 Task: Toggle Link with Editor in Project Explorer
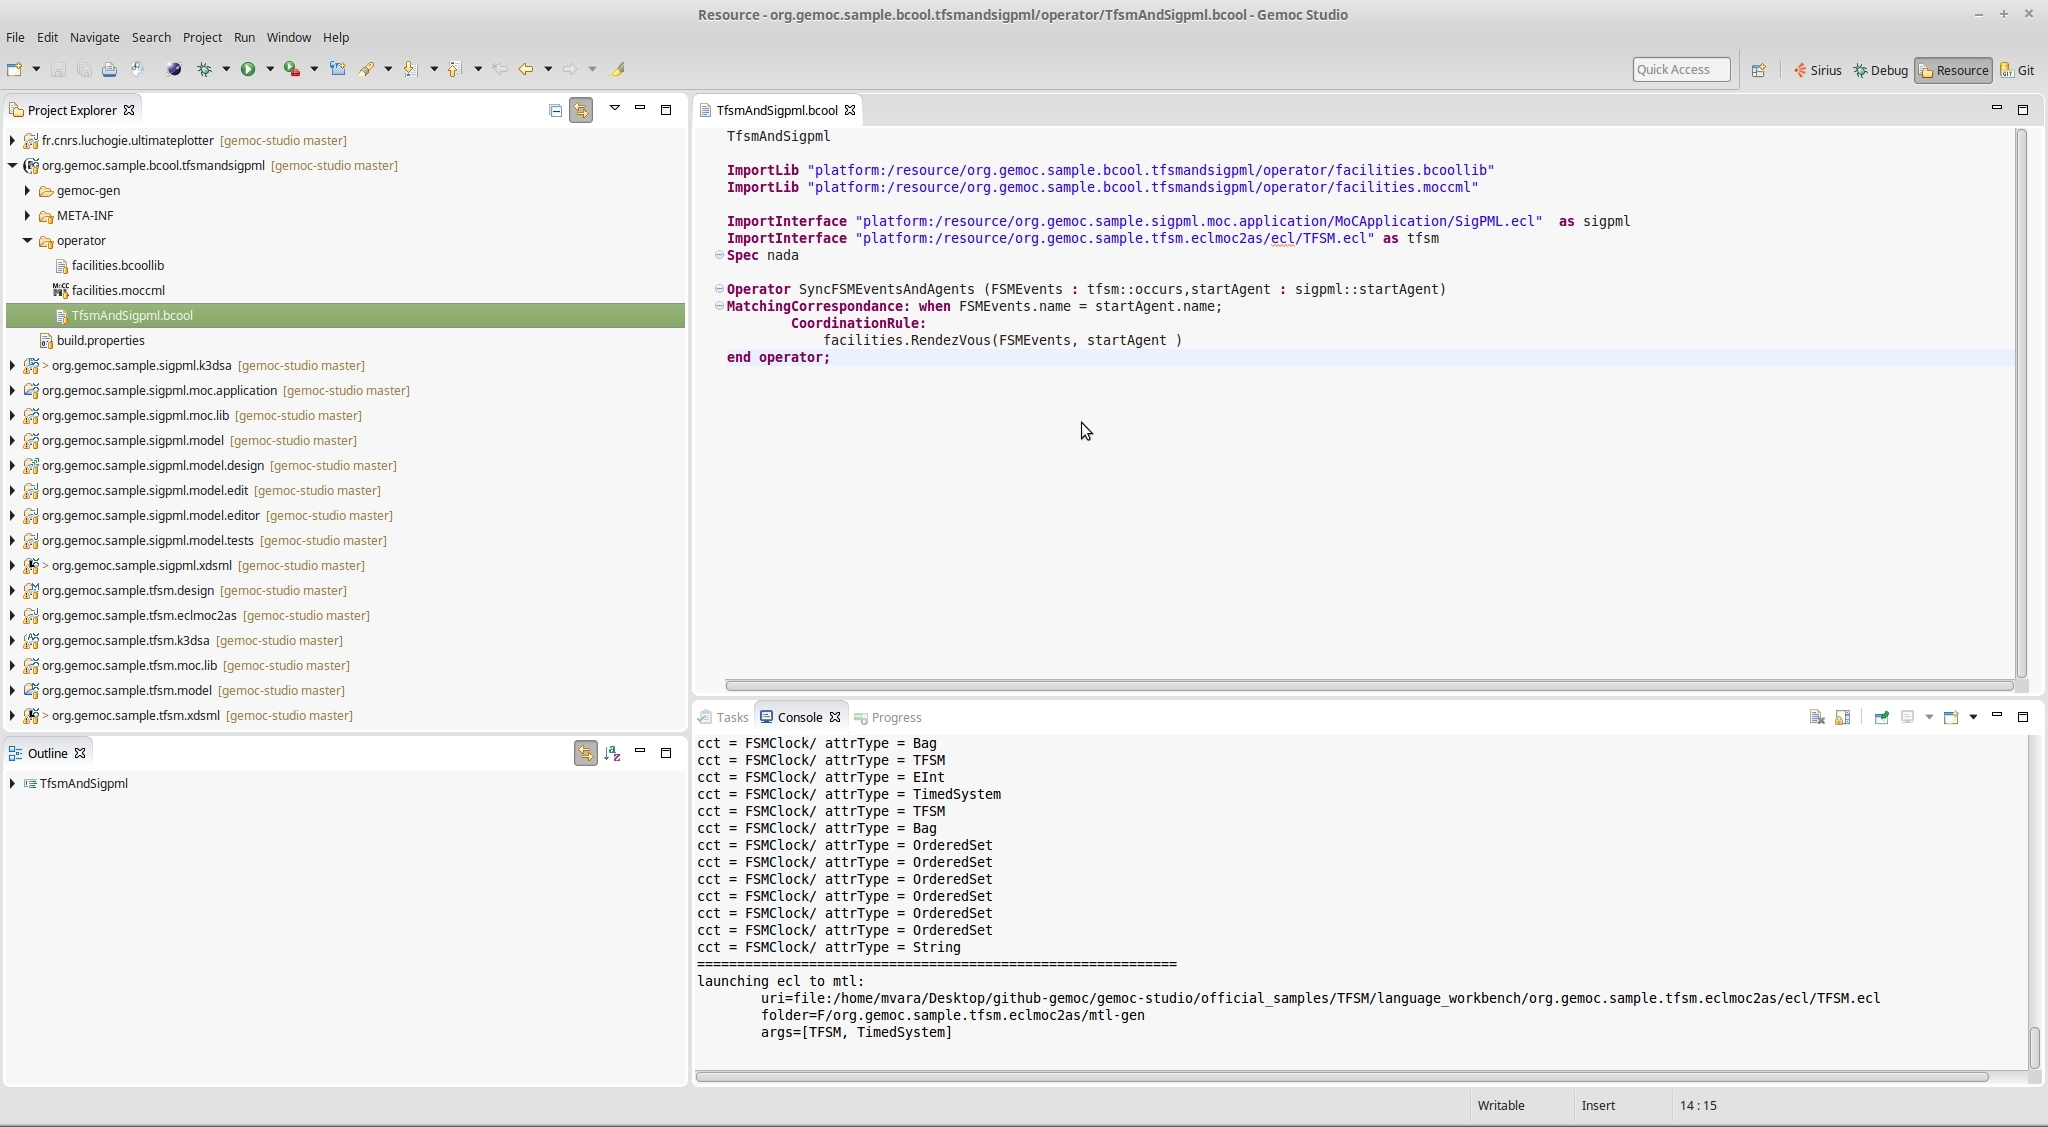[x=581, y=110]
